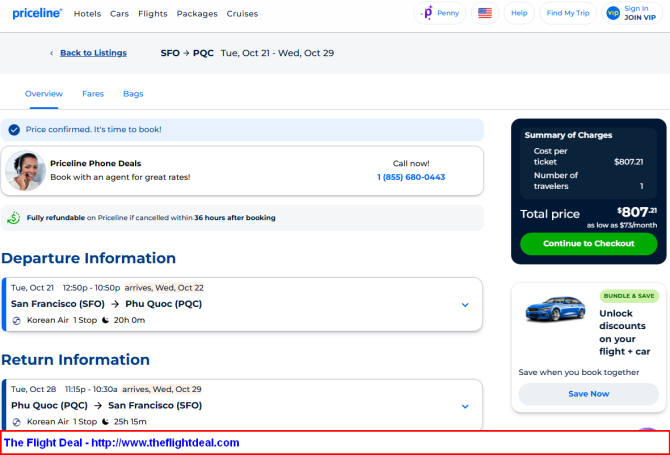This screenshot has width=670, height=455.
Task: Click the 'arrives, Wed, Oct 22' note
Action: point(164,288)
